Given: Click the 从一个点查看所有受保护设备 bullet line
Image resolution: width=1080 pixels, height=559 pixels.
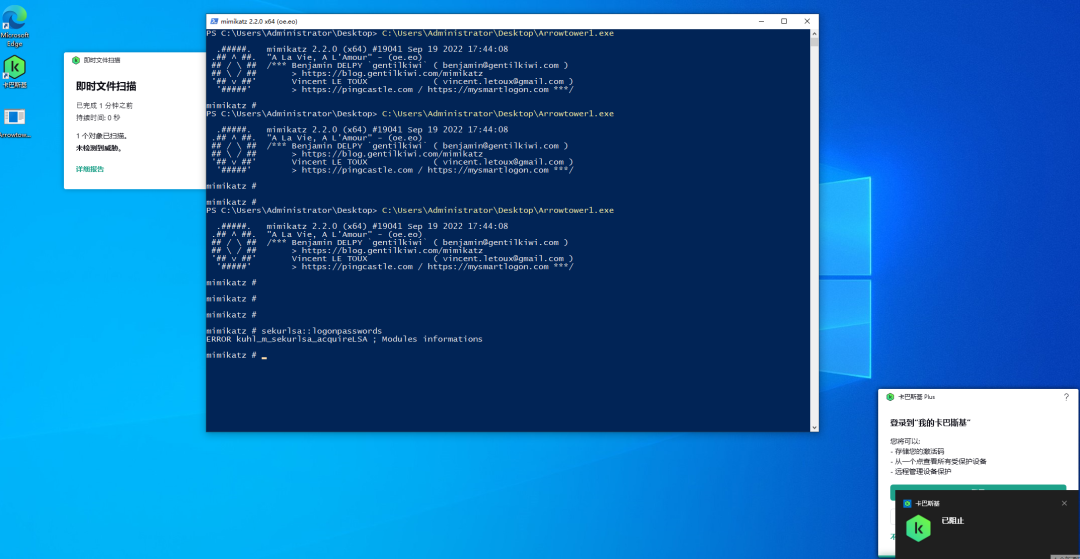Looking at the screenshot, I should coord(938,462).
